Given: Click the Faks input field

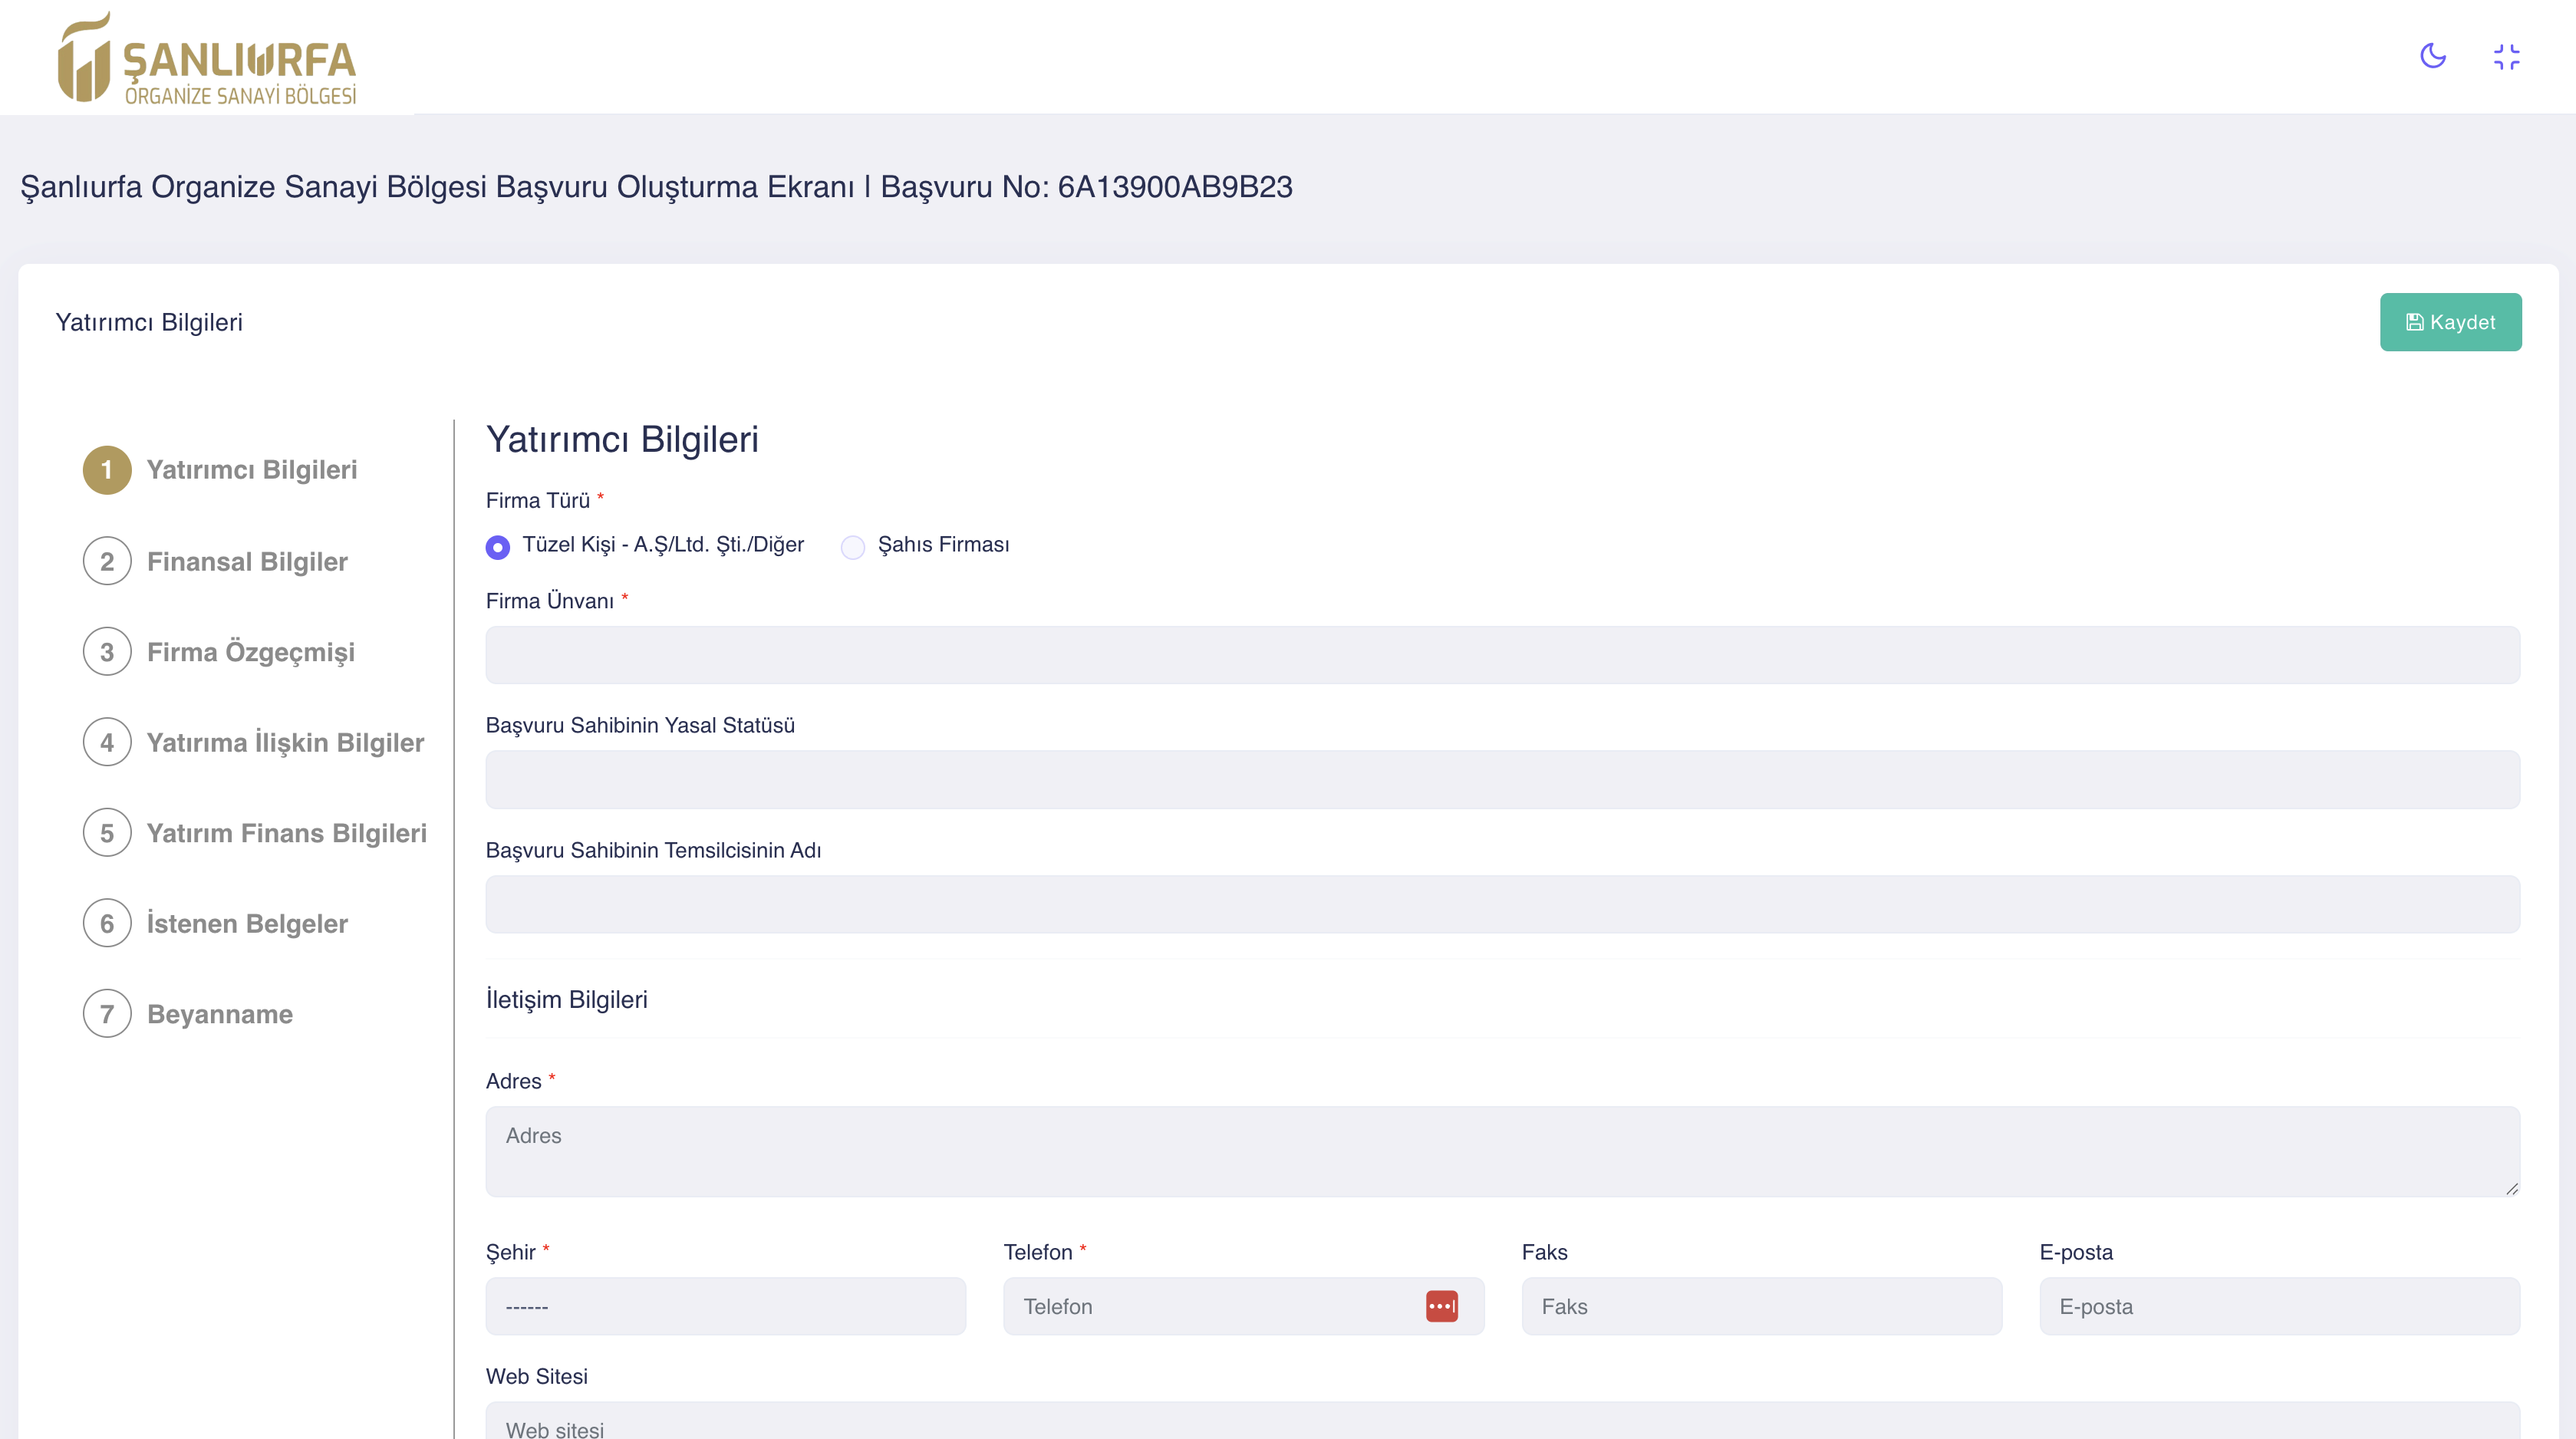Looking at the screenshot, I should [1761, 1306].
